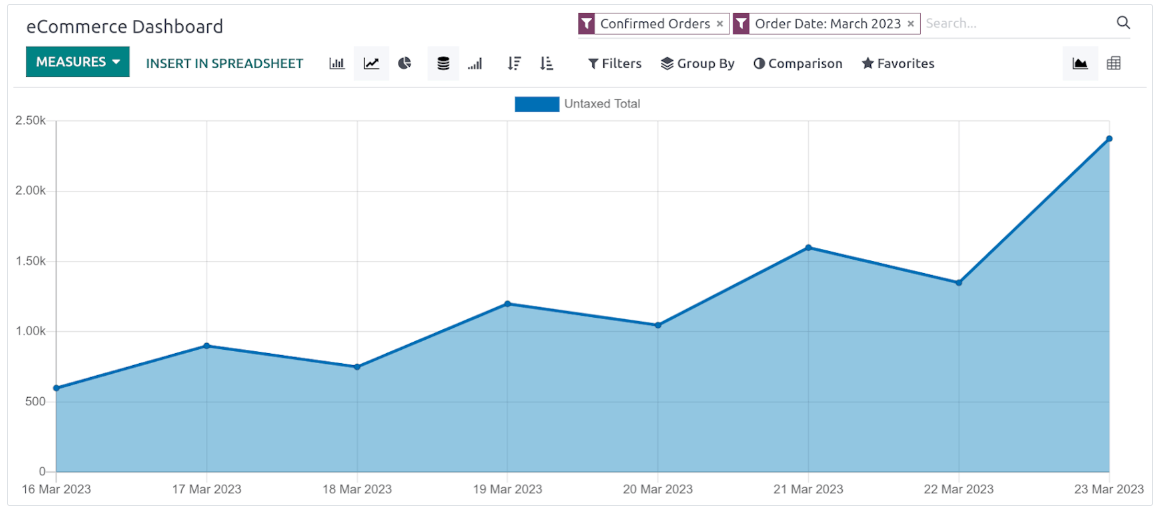1154x507 pixels.
Task: Open the Measures dropdown
Action: pyautogui.click(x=78, y=62)
